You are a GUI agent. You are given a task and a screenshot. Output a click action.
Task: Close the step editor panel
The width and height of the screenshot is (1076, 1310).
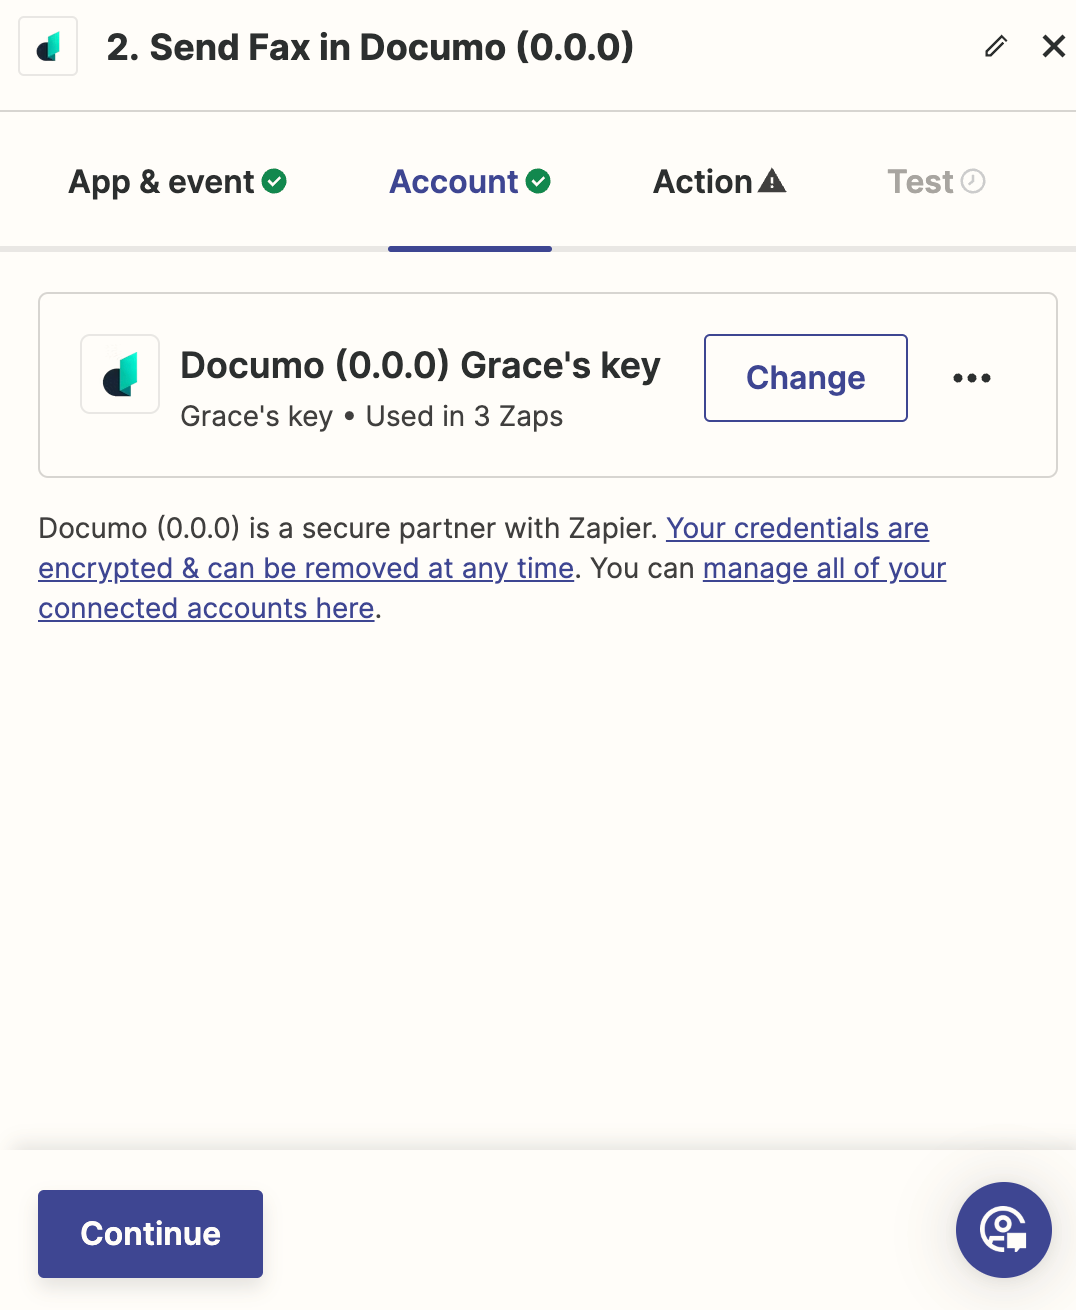coord(1053,46)
